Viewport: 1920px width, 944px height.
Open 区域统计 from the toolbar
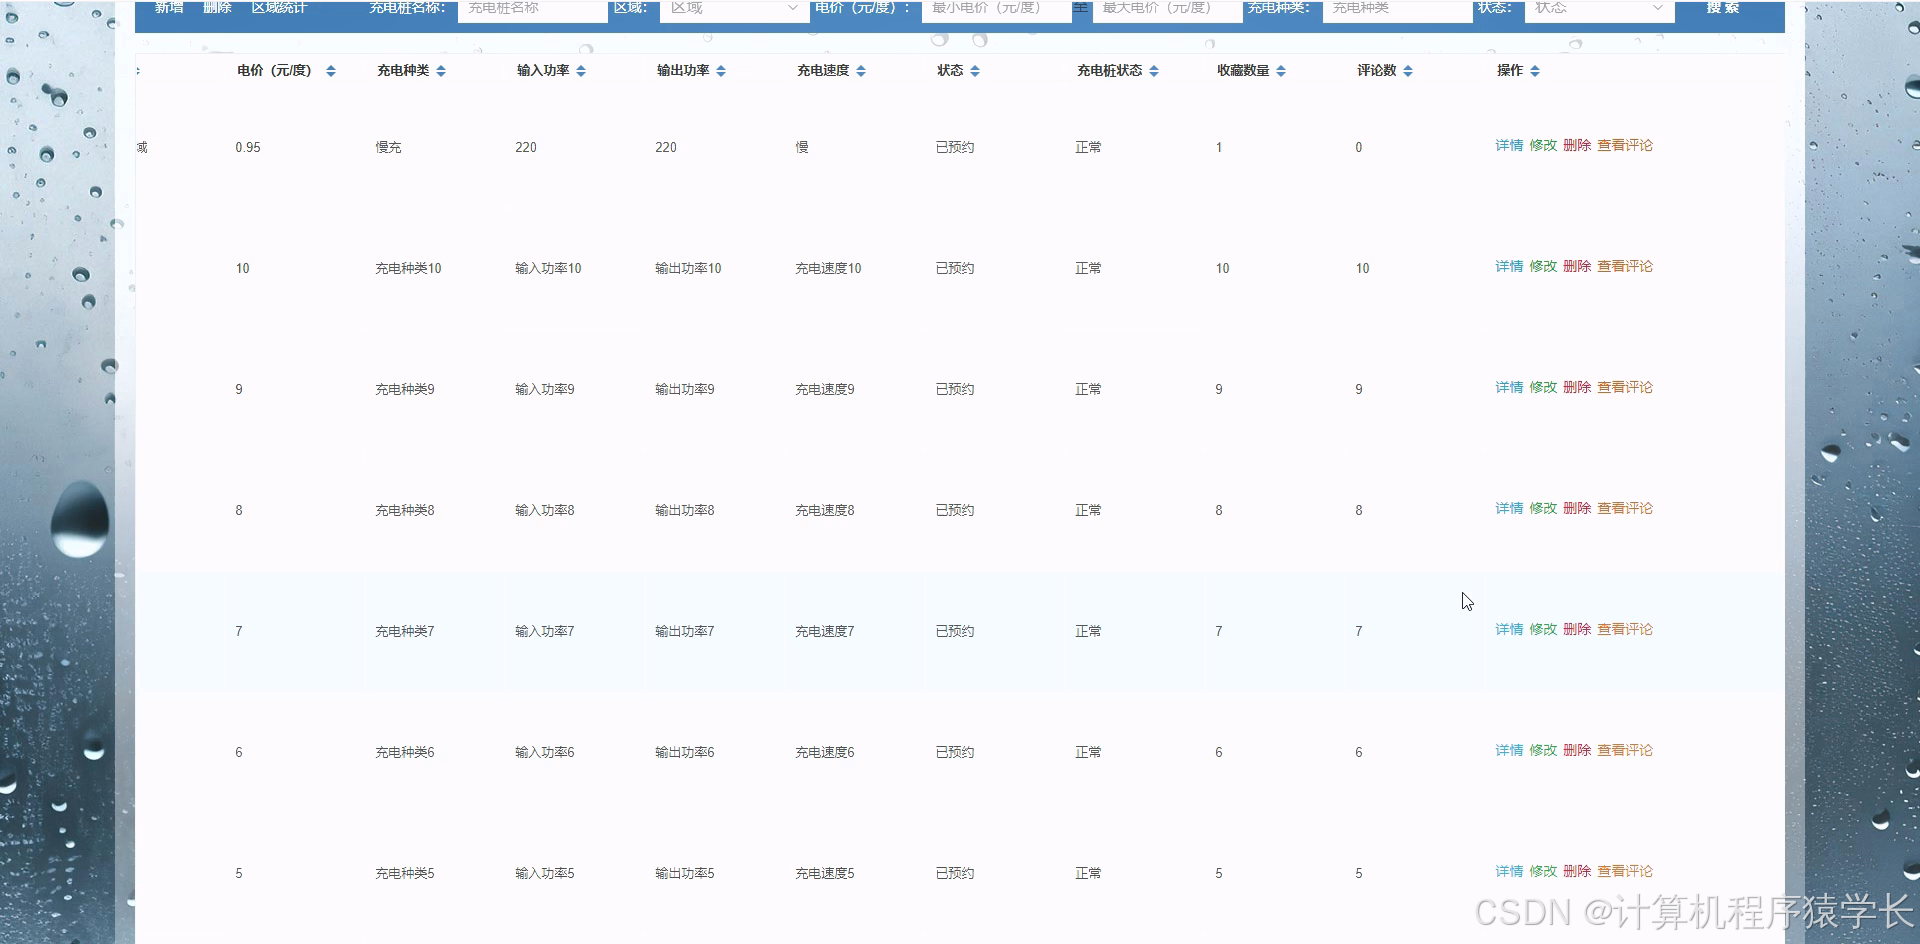pos(279,8)
